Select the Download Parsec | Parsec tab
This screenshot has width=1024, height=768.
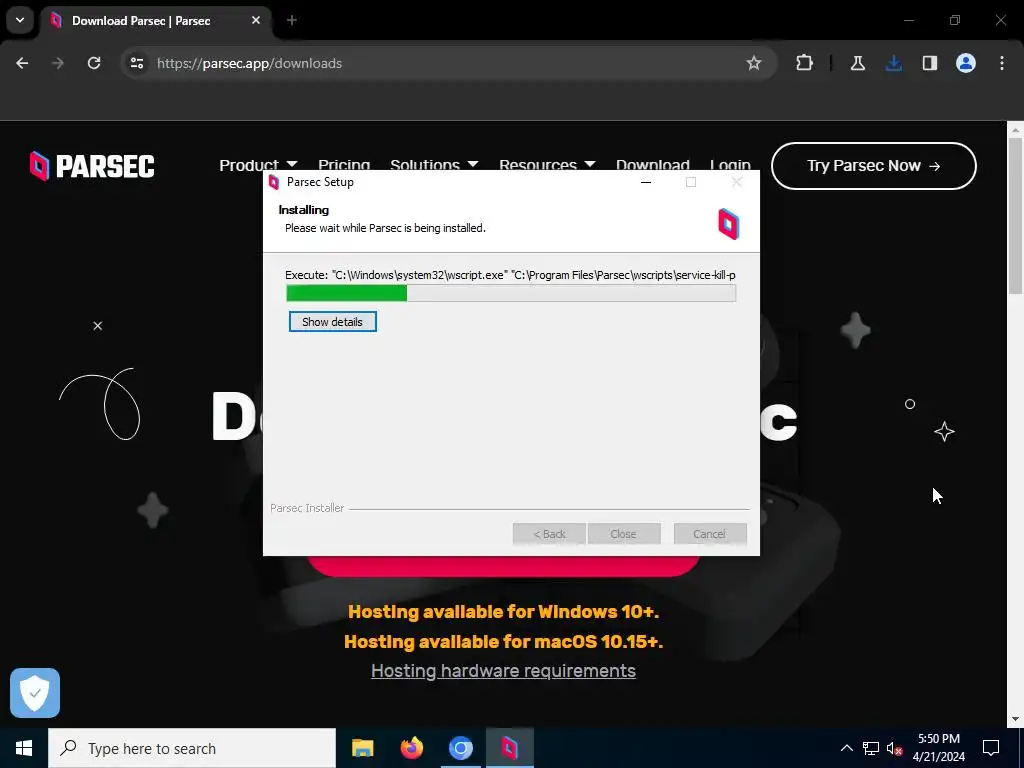click(157, 21)
